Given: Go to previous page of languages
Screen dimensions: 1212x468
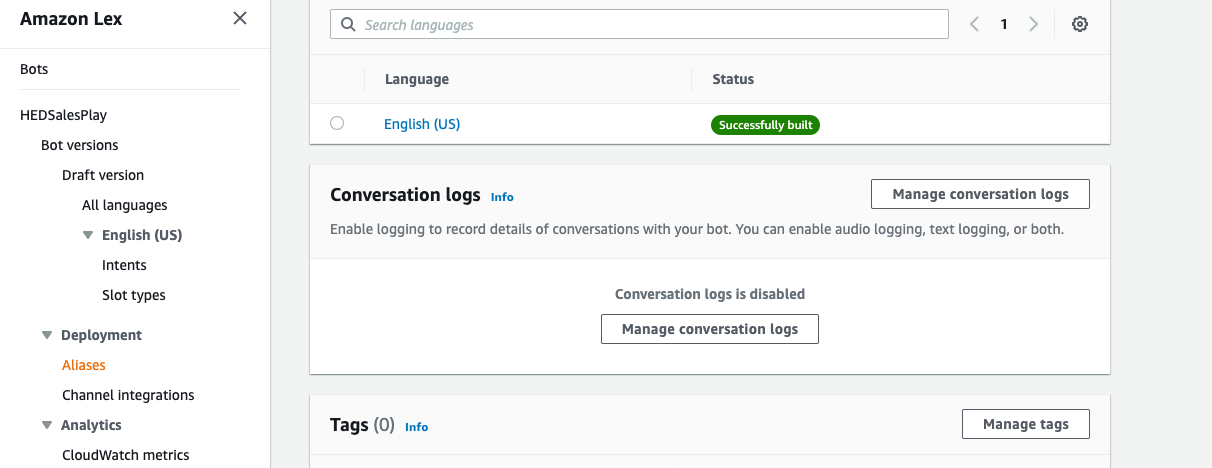Looking at the screenshot, I should tap(974, 24).
